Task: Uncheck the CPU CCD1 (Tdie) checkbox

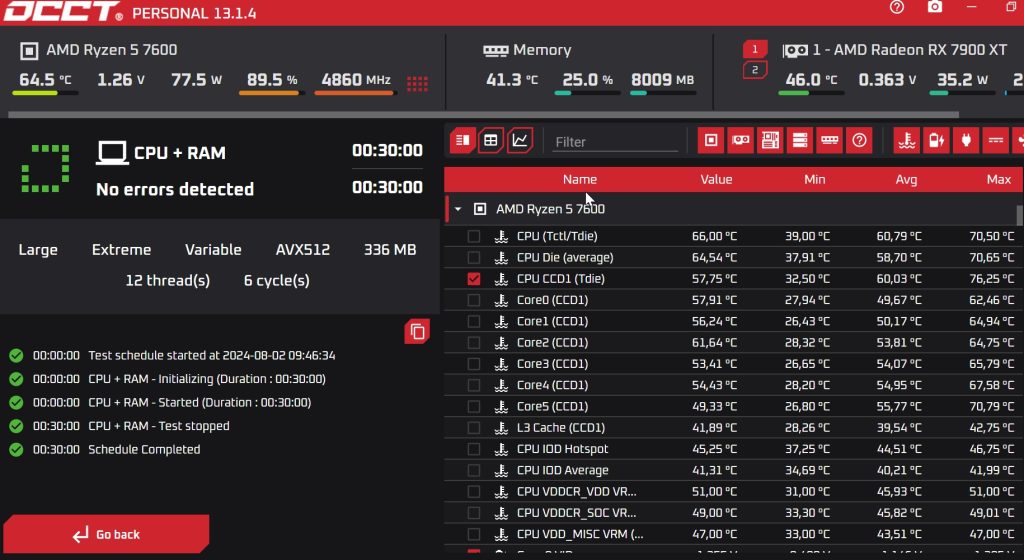Action: (x=473, y=279)
